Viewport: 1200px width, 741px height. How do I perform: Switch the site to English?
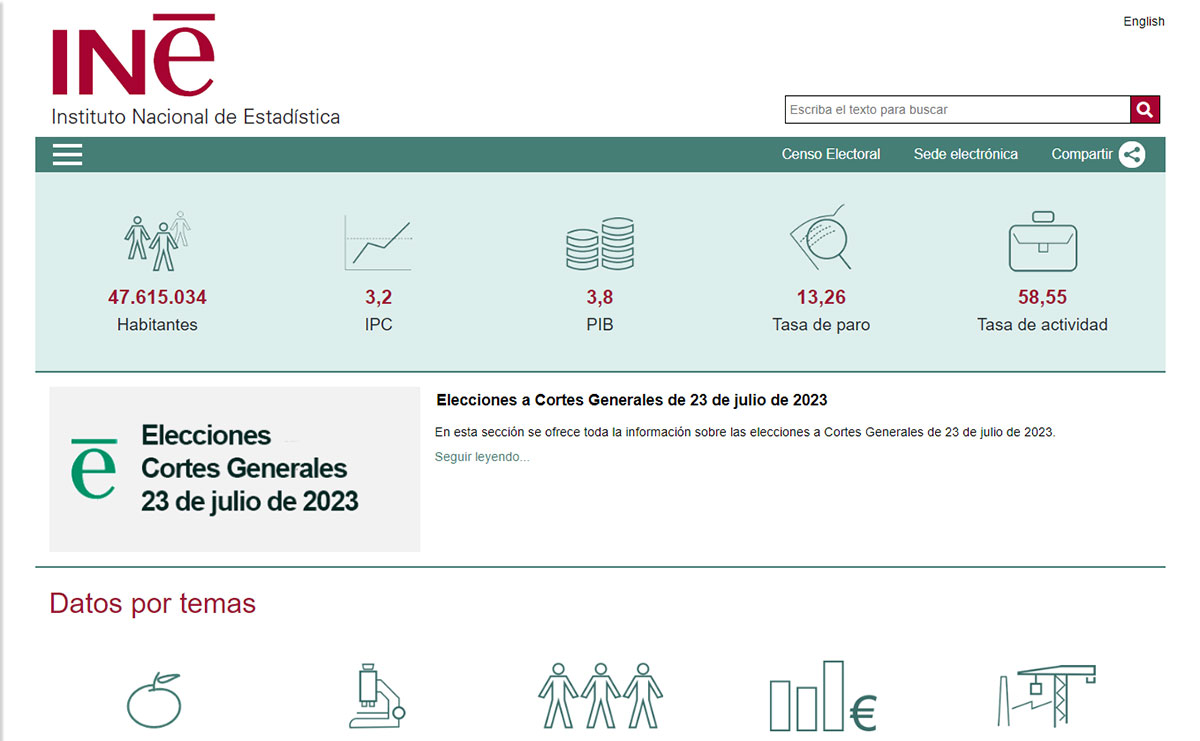coord(1143,21)
